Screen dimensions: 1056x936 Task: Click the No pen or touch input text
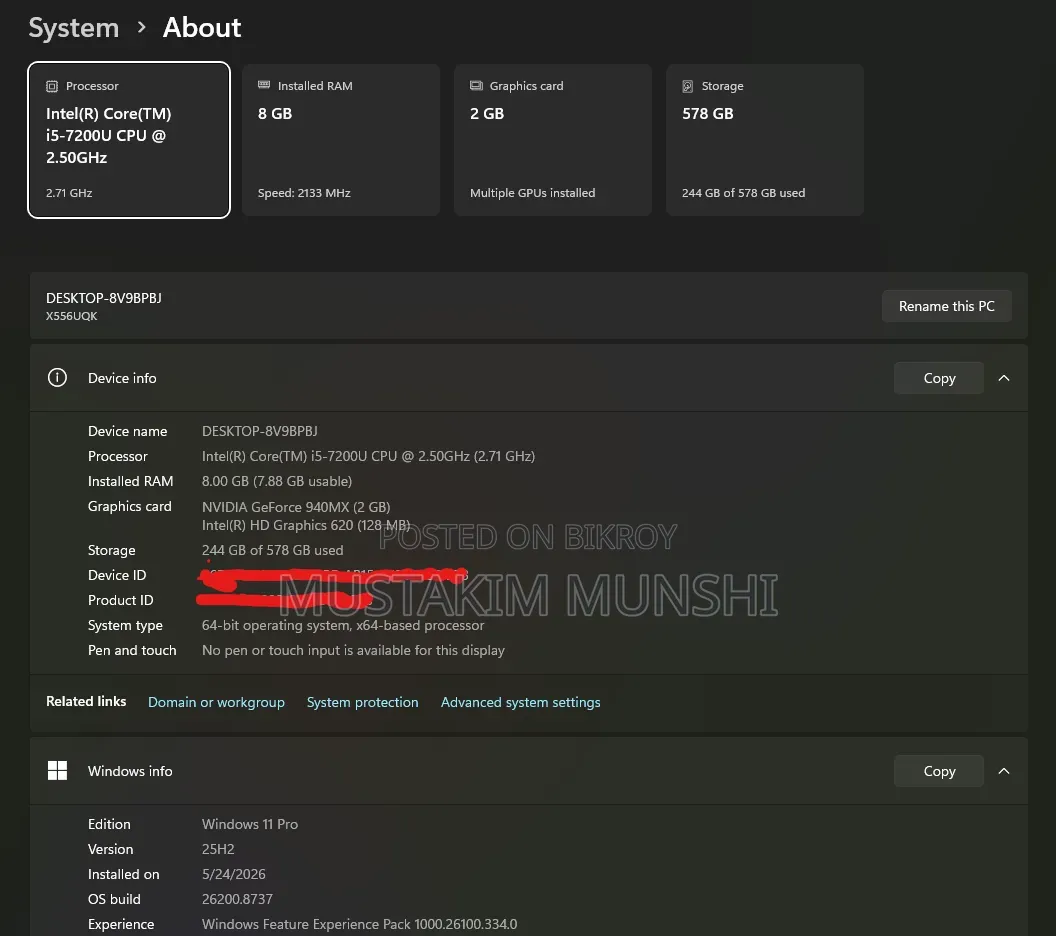[x=353, y=650]
